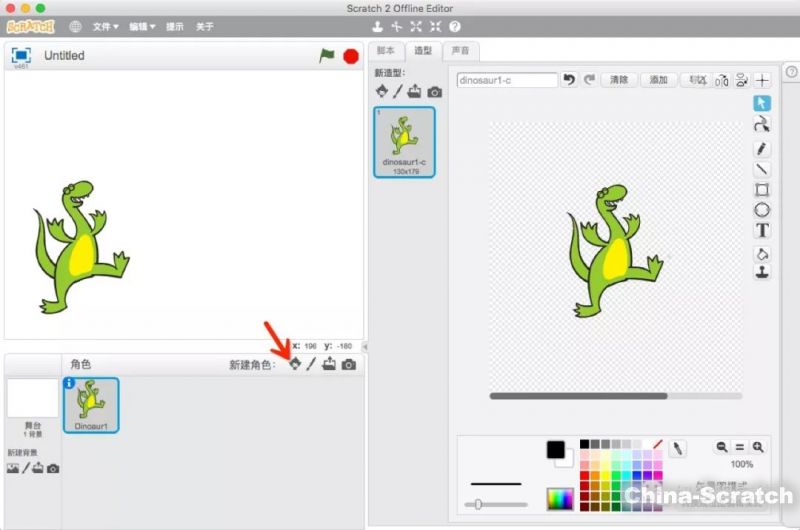Open the 文件 (File) menu
The height and width of the screenshot is (530, 800).
click(105, 27)
